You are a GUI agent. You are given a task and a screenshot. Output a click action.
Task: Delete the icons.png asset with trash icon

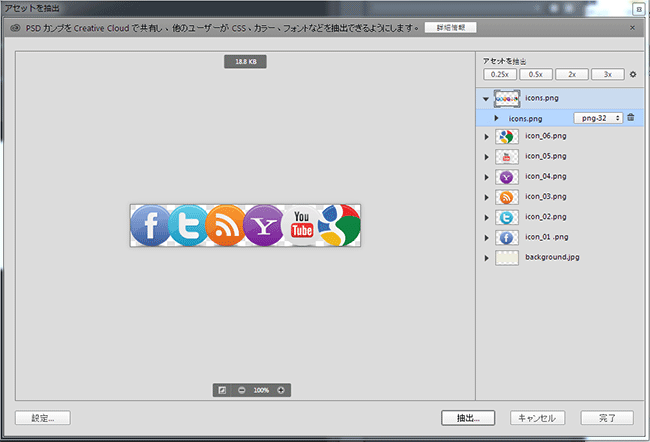pos(631,118)
